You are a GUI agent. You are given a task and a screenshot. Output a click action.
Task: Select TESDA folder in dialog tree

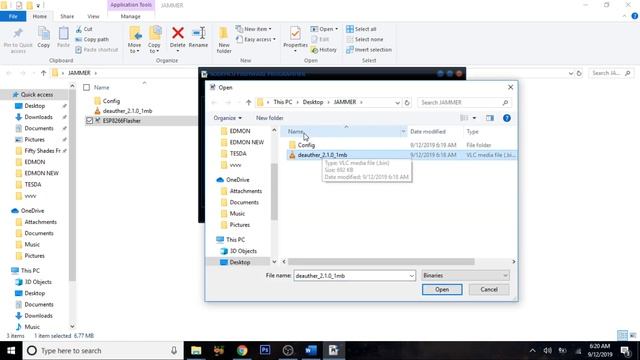(x=238, y=153)
